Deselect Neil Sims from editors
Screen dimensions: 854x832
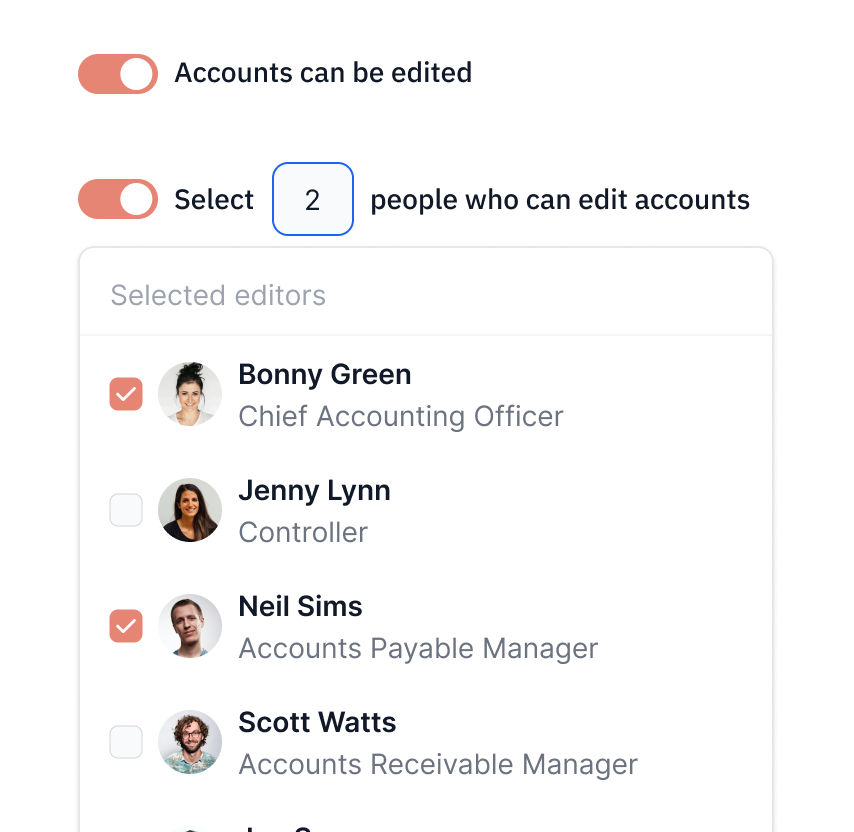click(125, 626)
